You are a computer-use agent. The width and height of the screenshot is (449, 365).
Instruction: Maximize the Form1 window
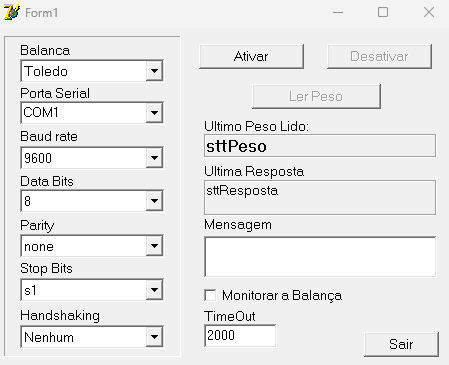click(x=383, y=13)
